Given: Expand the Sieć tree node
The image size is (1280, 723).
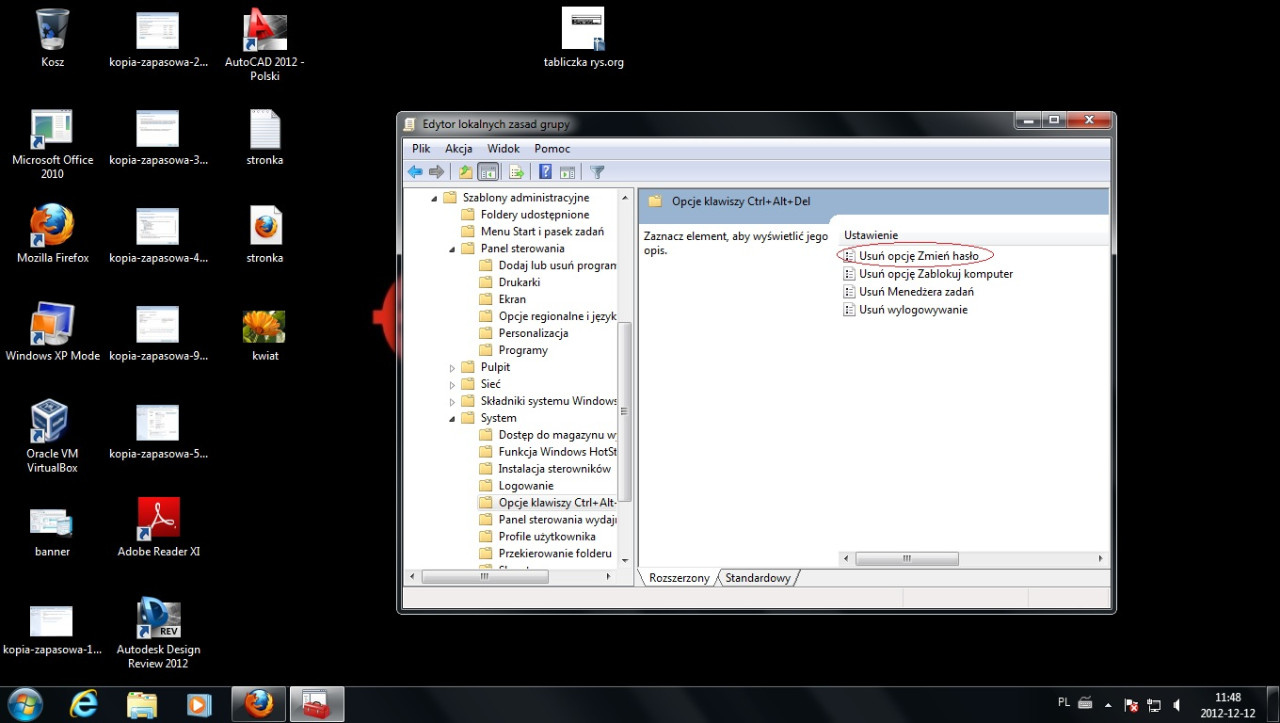Looking at the screenshot, I should [452, 385].
